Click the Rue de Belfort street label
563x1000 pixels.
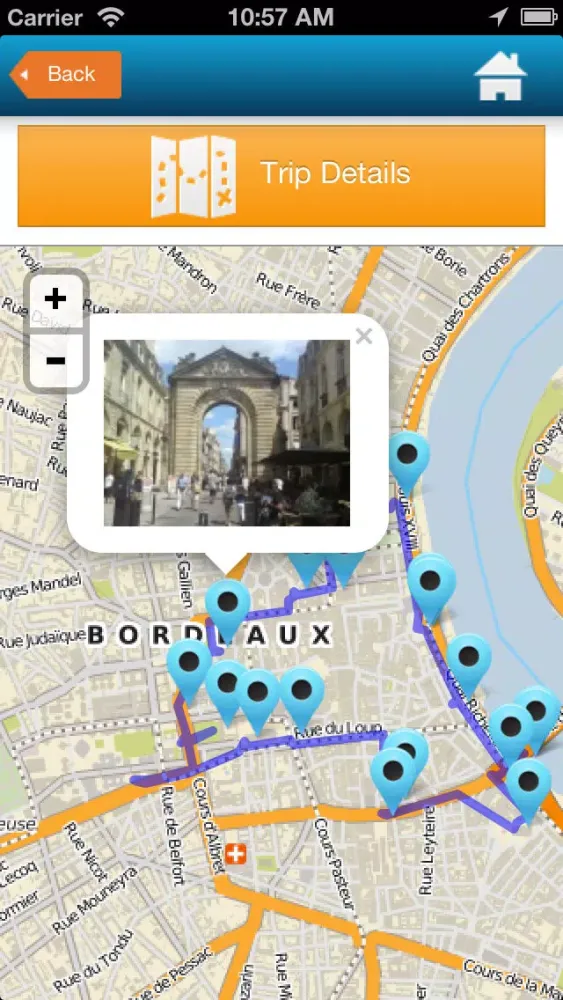(172, 836)
